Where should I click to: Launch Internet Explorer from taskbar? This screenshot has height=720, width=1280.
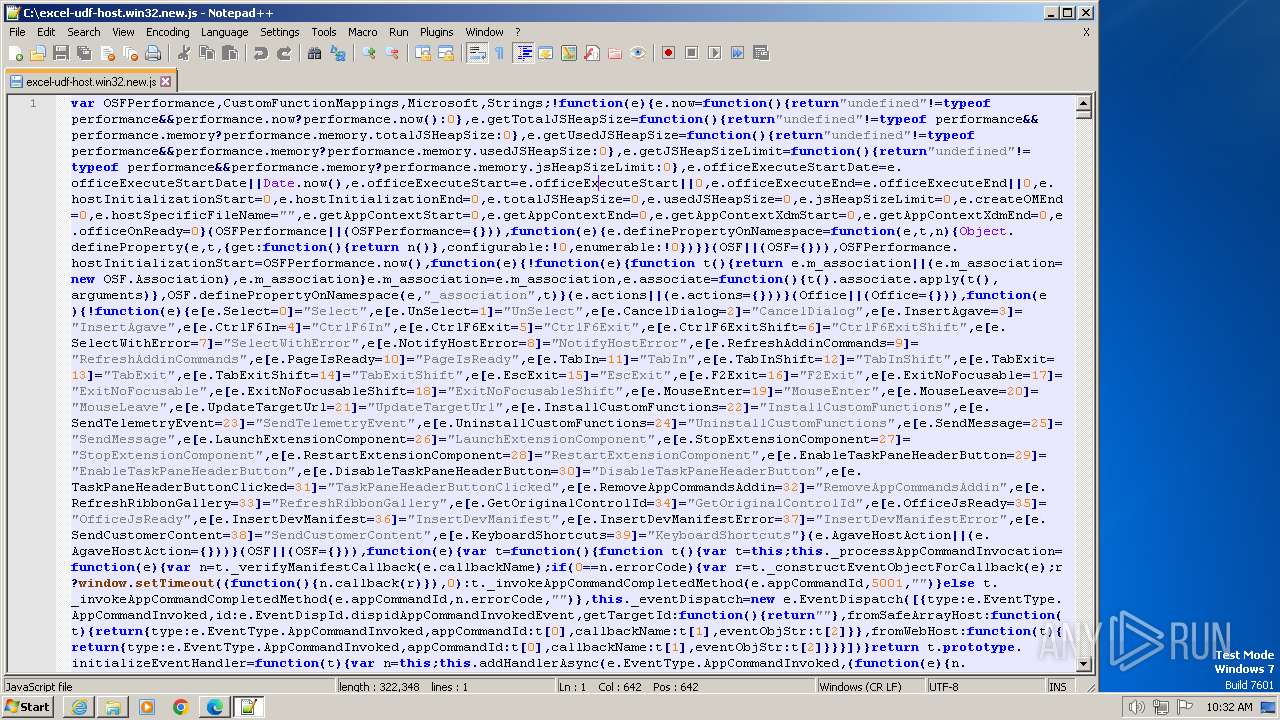[79, 707]
